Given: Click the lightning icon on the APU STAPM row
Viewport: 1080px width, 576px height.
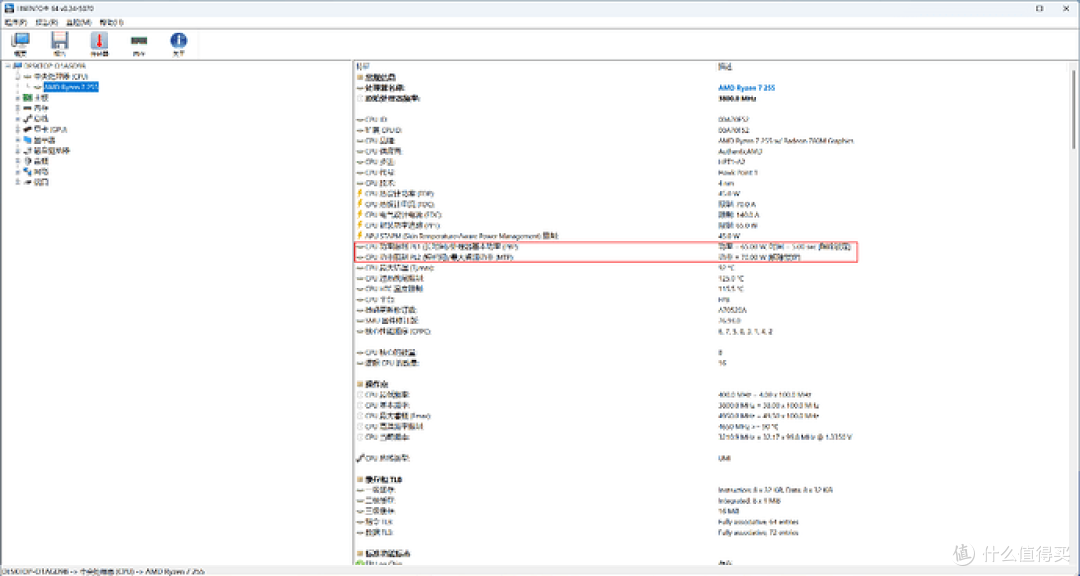Looking at the screenshot, I should click(360, 236).
